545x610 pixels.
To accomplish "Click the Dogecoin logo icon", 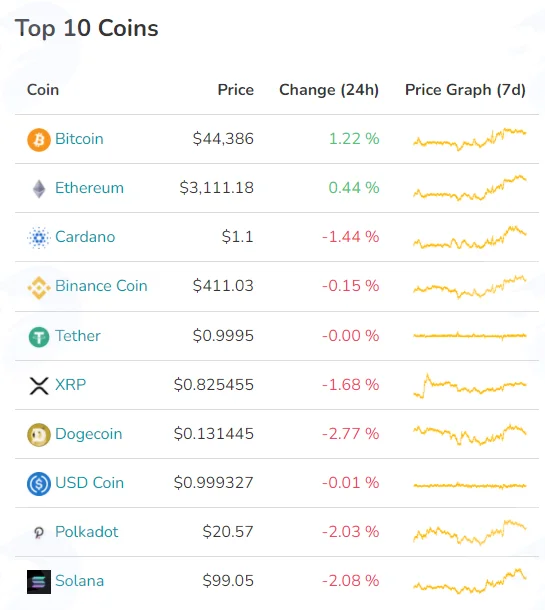I will (x=39, y=435).
